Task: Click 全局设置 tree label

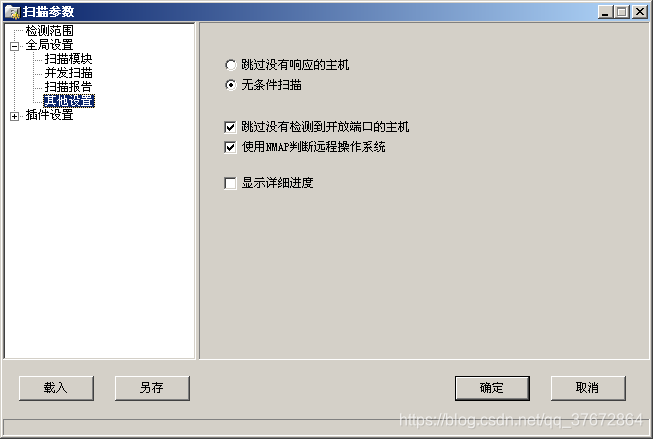Action: (x=49, y=45)
